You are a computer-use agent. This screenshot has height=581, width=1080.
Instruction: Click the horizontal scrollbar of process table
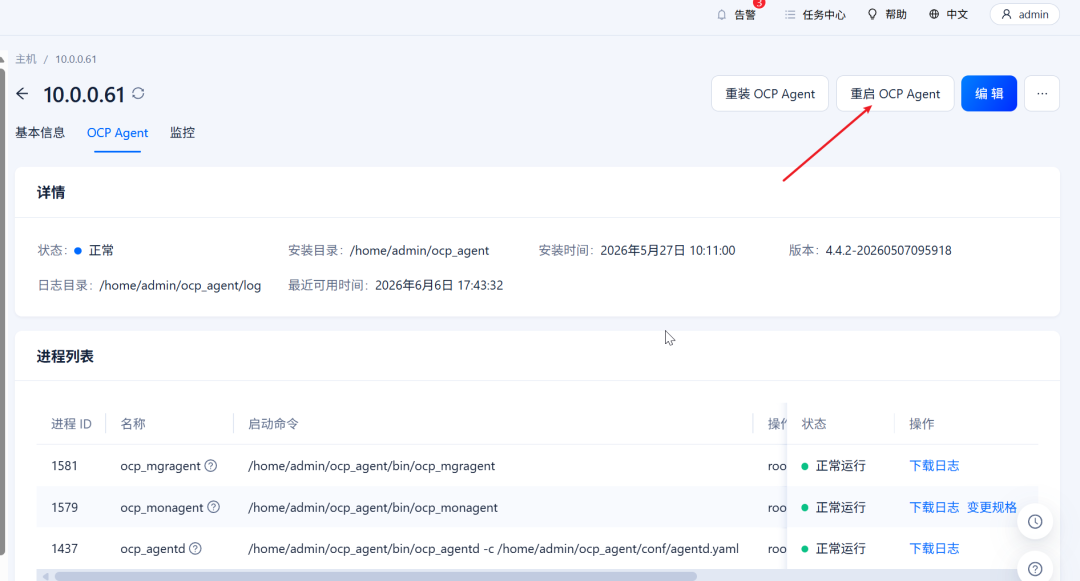375,576
